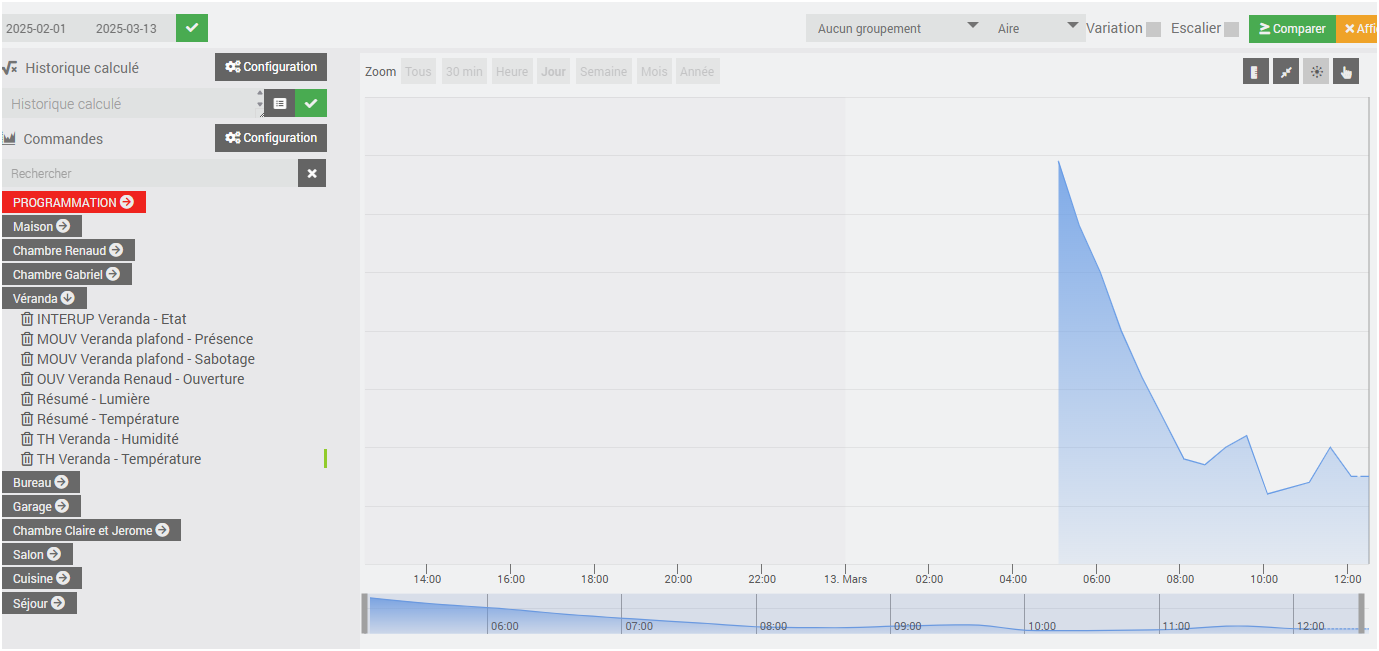Focus the Rechercher search field
Viewport: 1379px width, 651px height.
coord(150,173)
